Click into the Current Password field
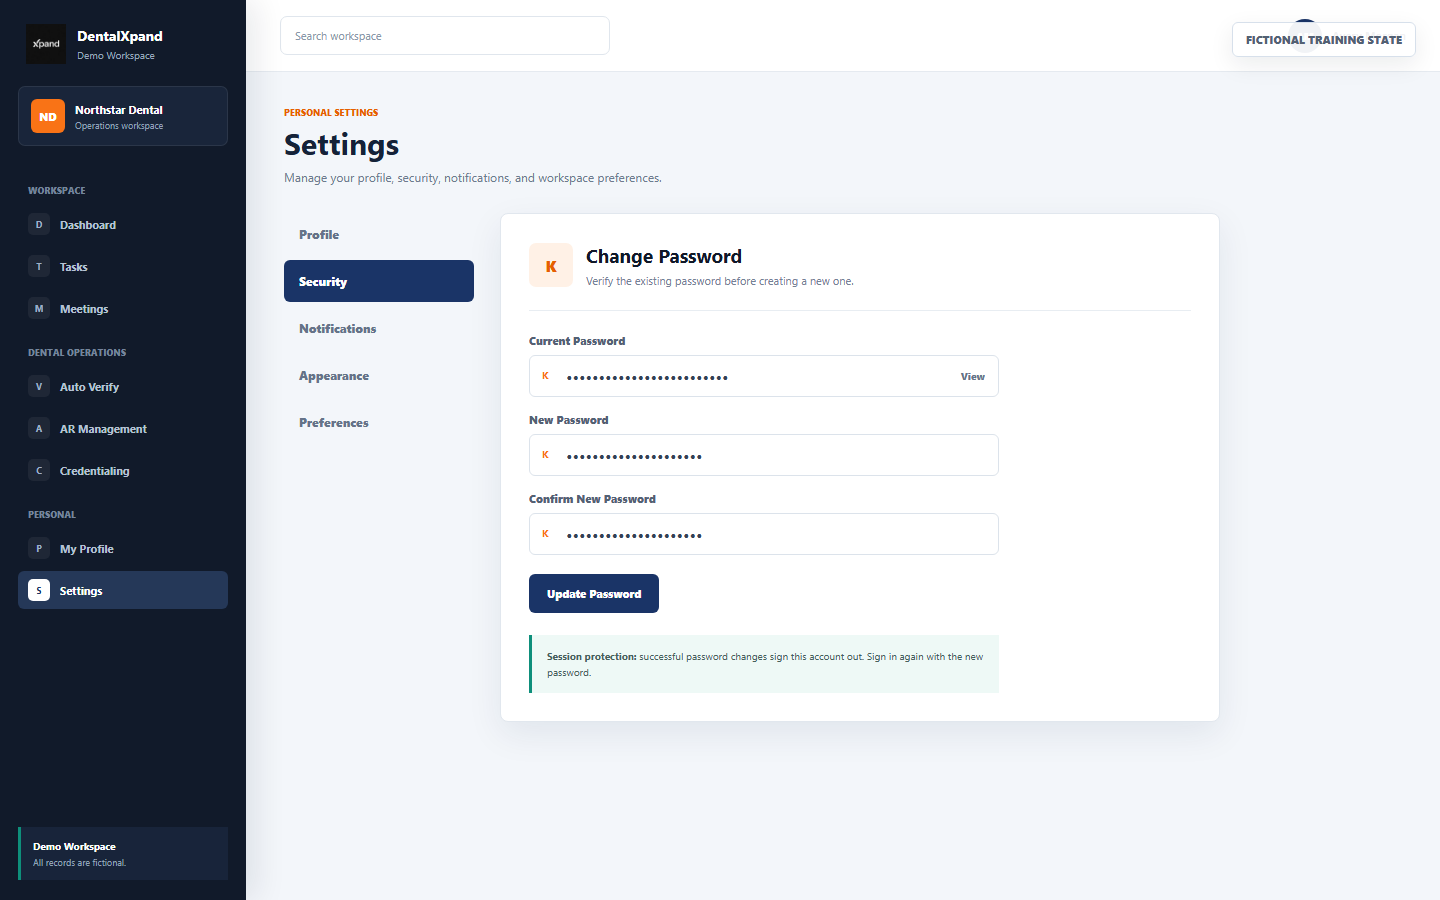 click(764, 376)
